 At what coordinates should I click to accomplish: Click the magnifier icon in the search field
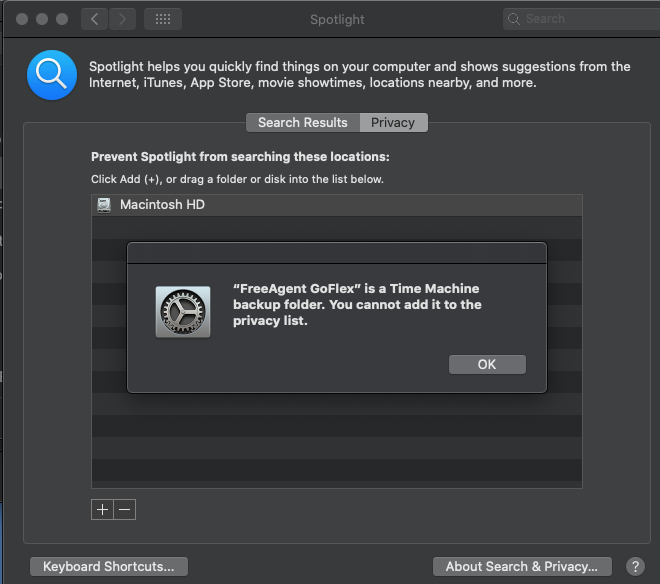pos(514,19)
